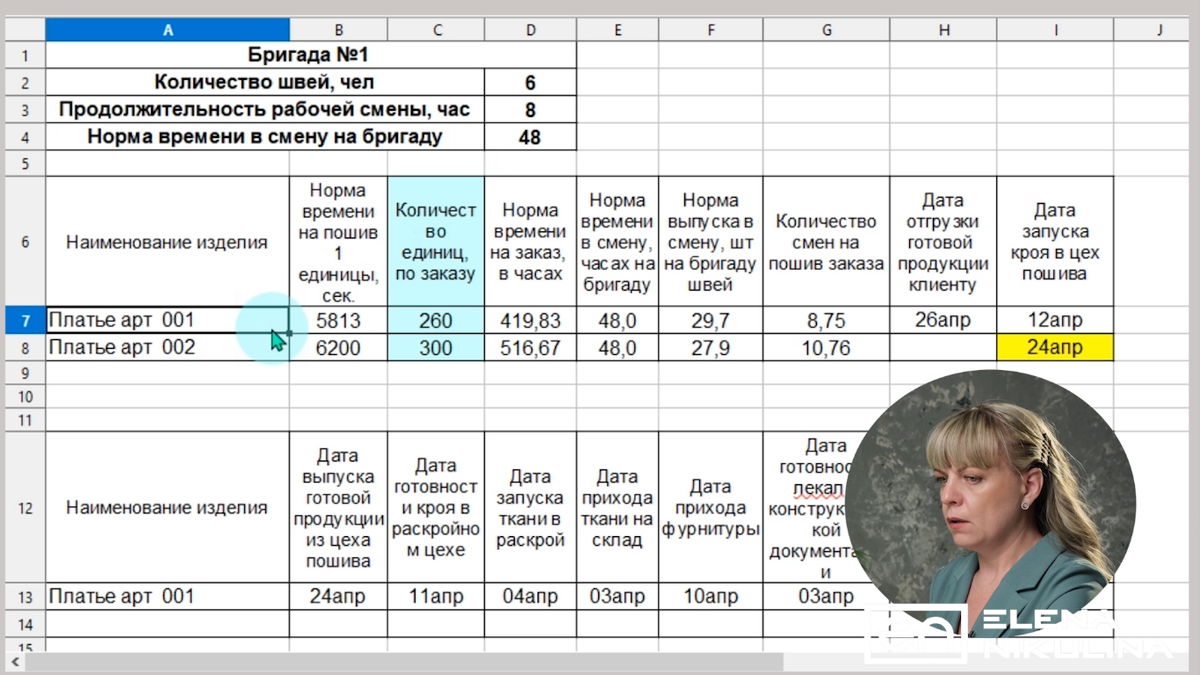The image size is (1200, 675).
Task: Click the cell '10апр'
Action: coord(711,597)
